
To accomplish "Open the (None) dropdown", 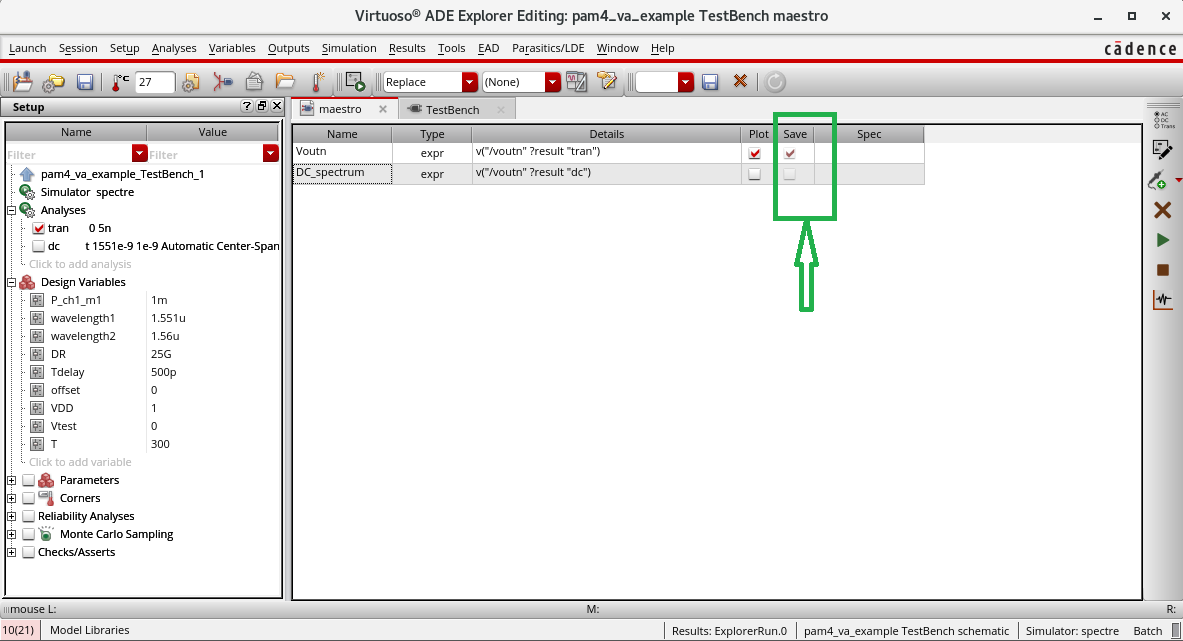I will [552, 81].
